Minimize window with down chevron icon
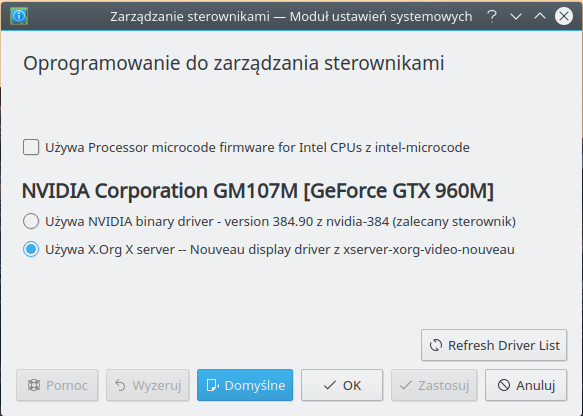Viewport: 583px width, 416px height. pyautogui.click(x=516, y=16)
